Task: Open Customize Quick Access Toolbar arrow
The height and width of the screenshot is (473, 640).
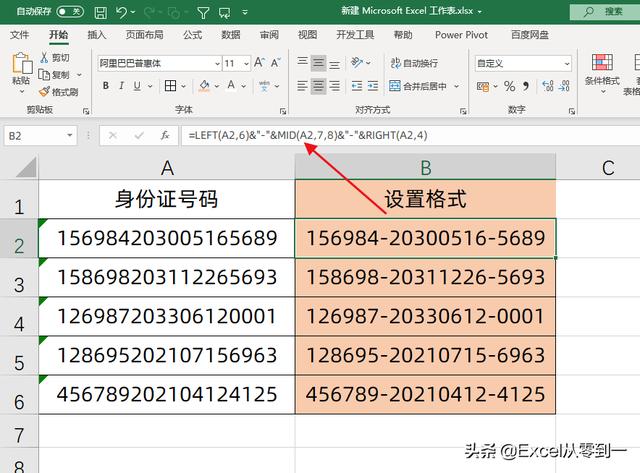Action: (x=245, y=12)
